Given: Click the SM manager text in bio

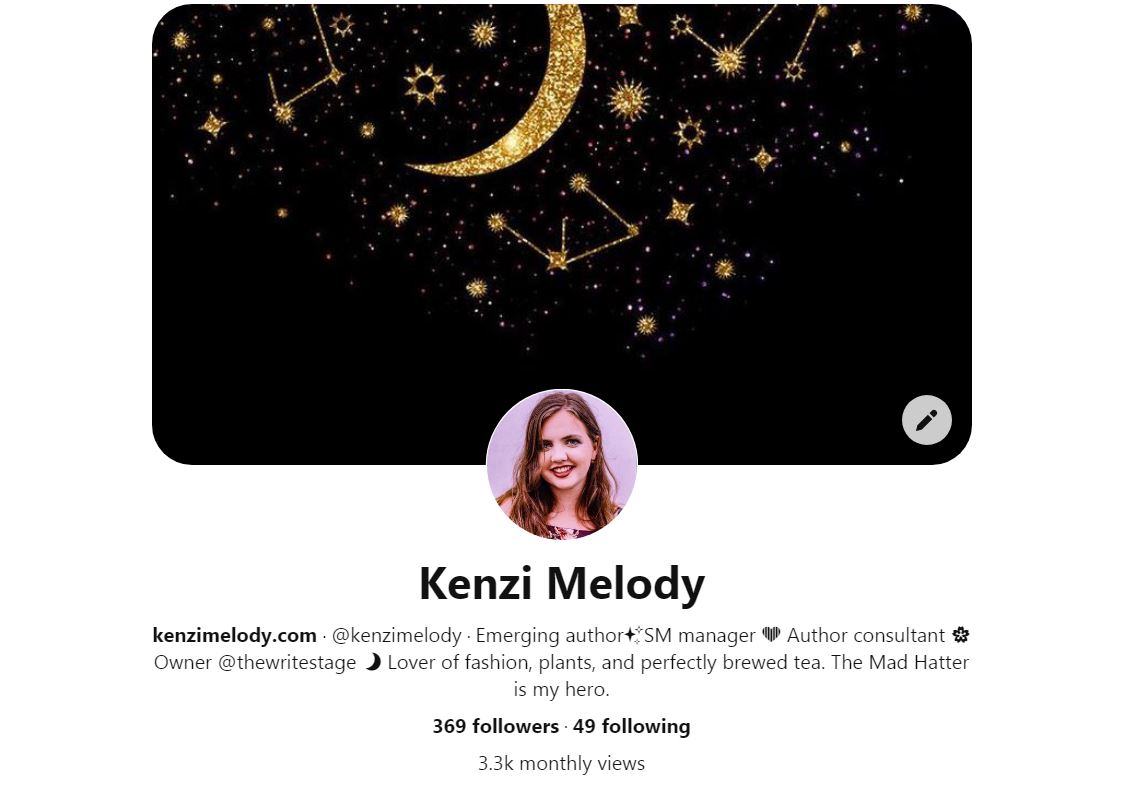Looking at the screenshot, I should click(700, 635).
